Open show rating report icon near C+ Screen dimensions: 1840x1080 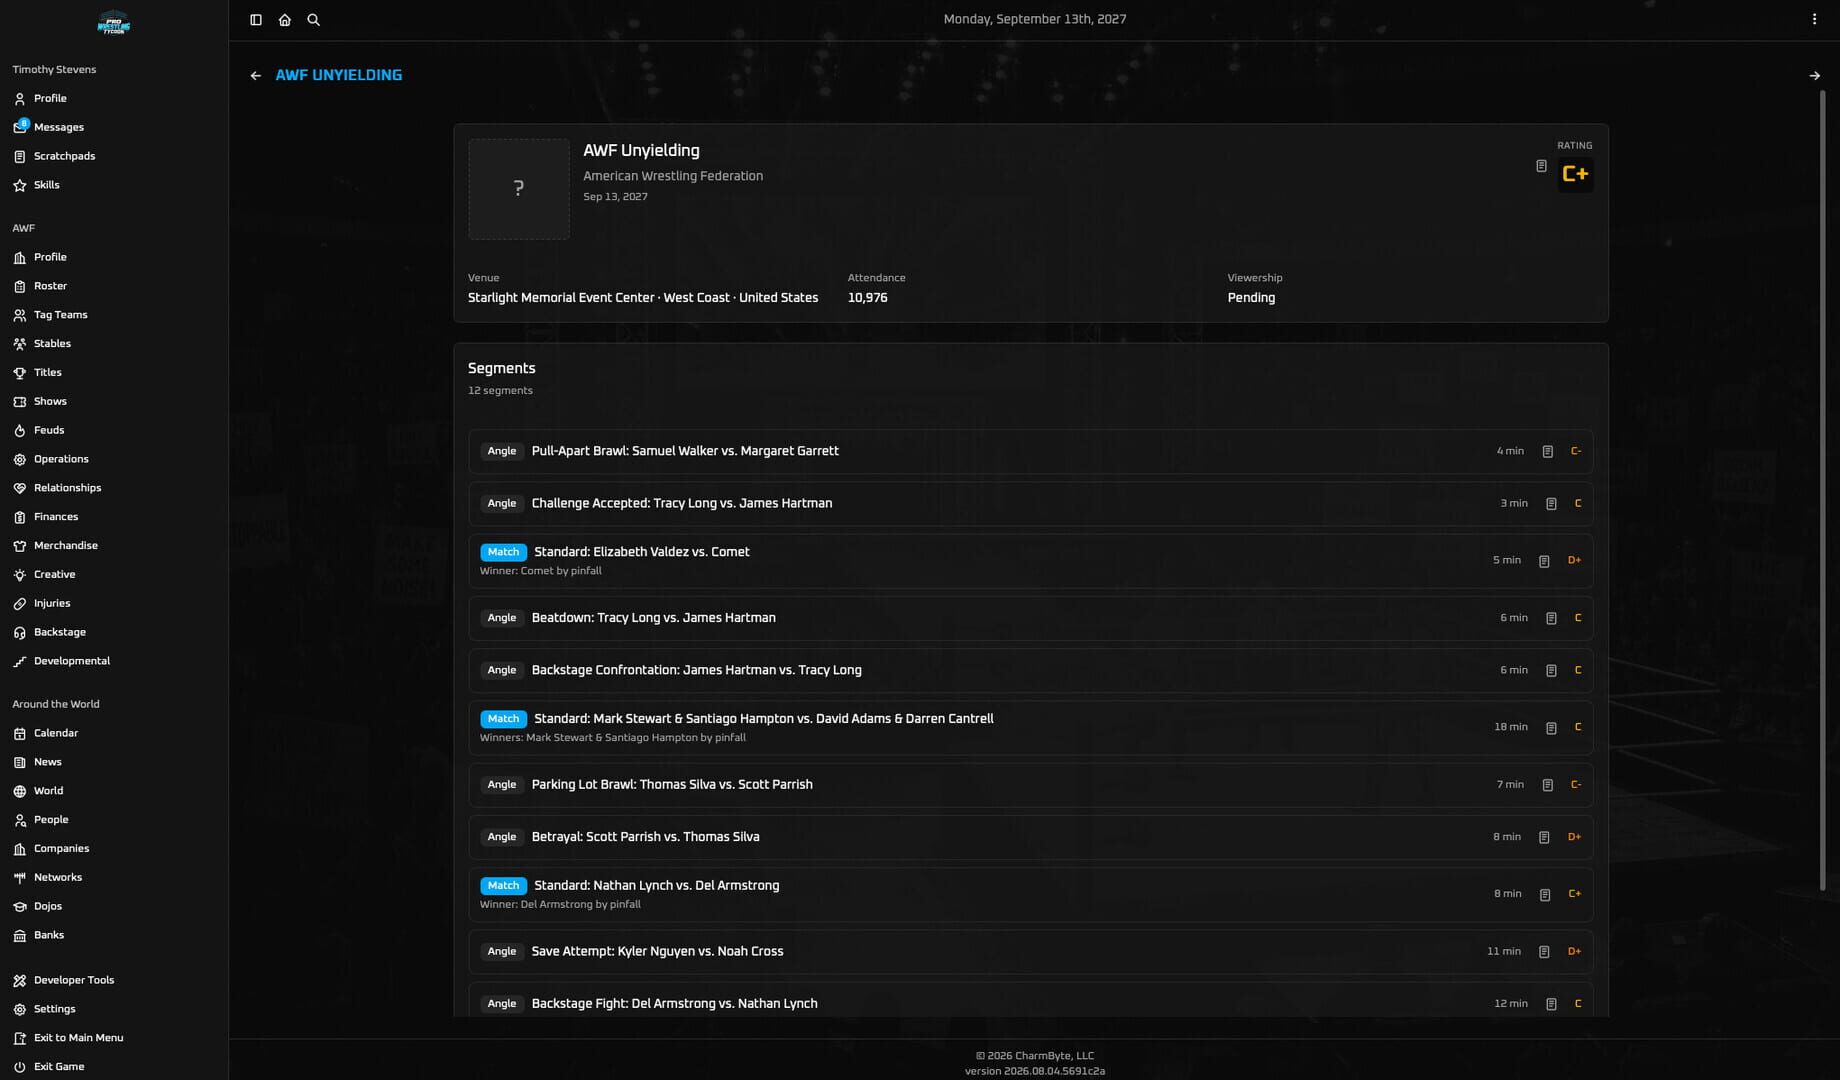1541,166
